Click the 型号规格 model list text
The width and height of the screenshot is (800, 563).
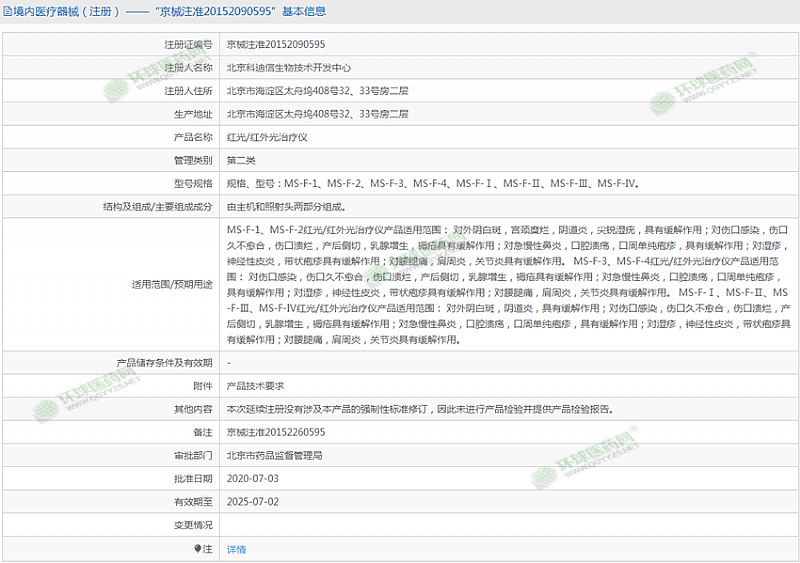point(432,184)
